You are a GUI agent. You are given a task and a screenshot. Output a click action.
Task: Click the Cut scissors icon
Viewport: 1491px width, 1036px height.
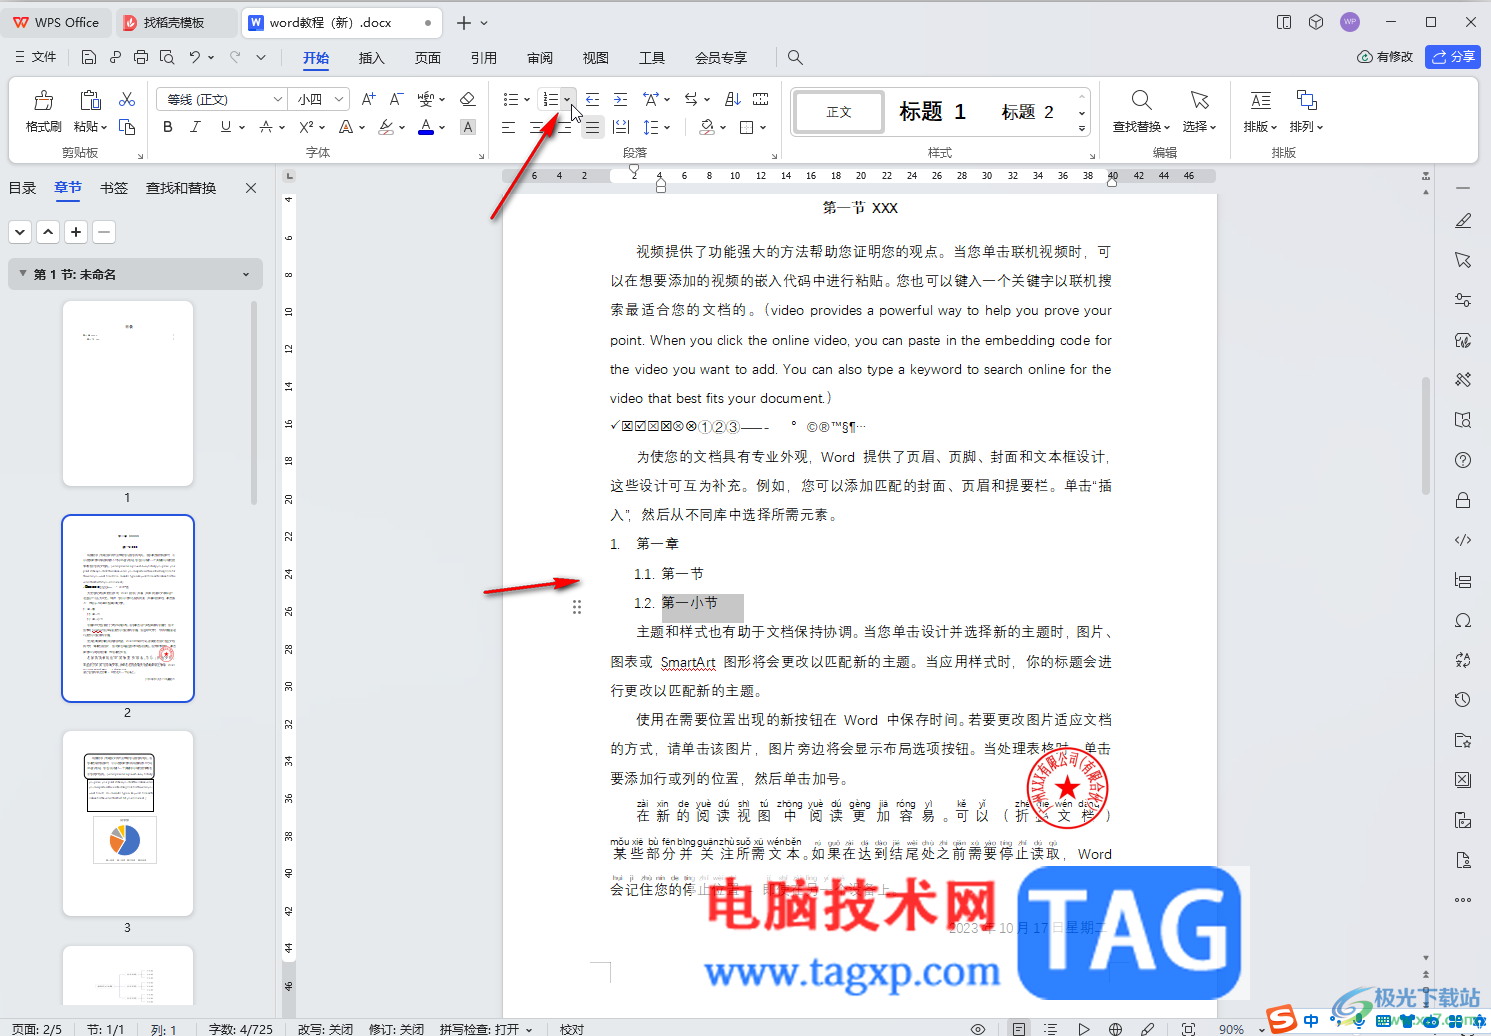[x=127, y=99]
